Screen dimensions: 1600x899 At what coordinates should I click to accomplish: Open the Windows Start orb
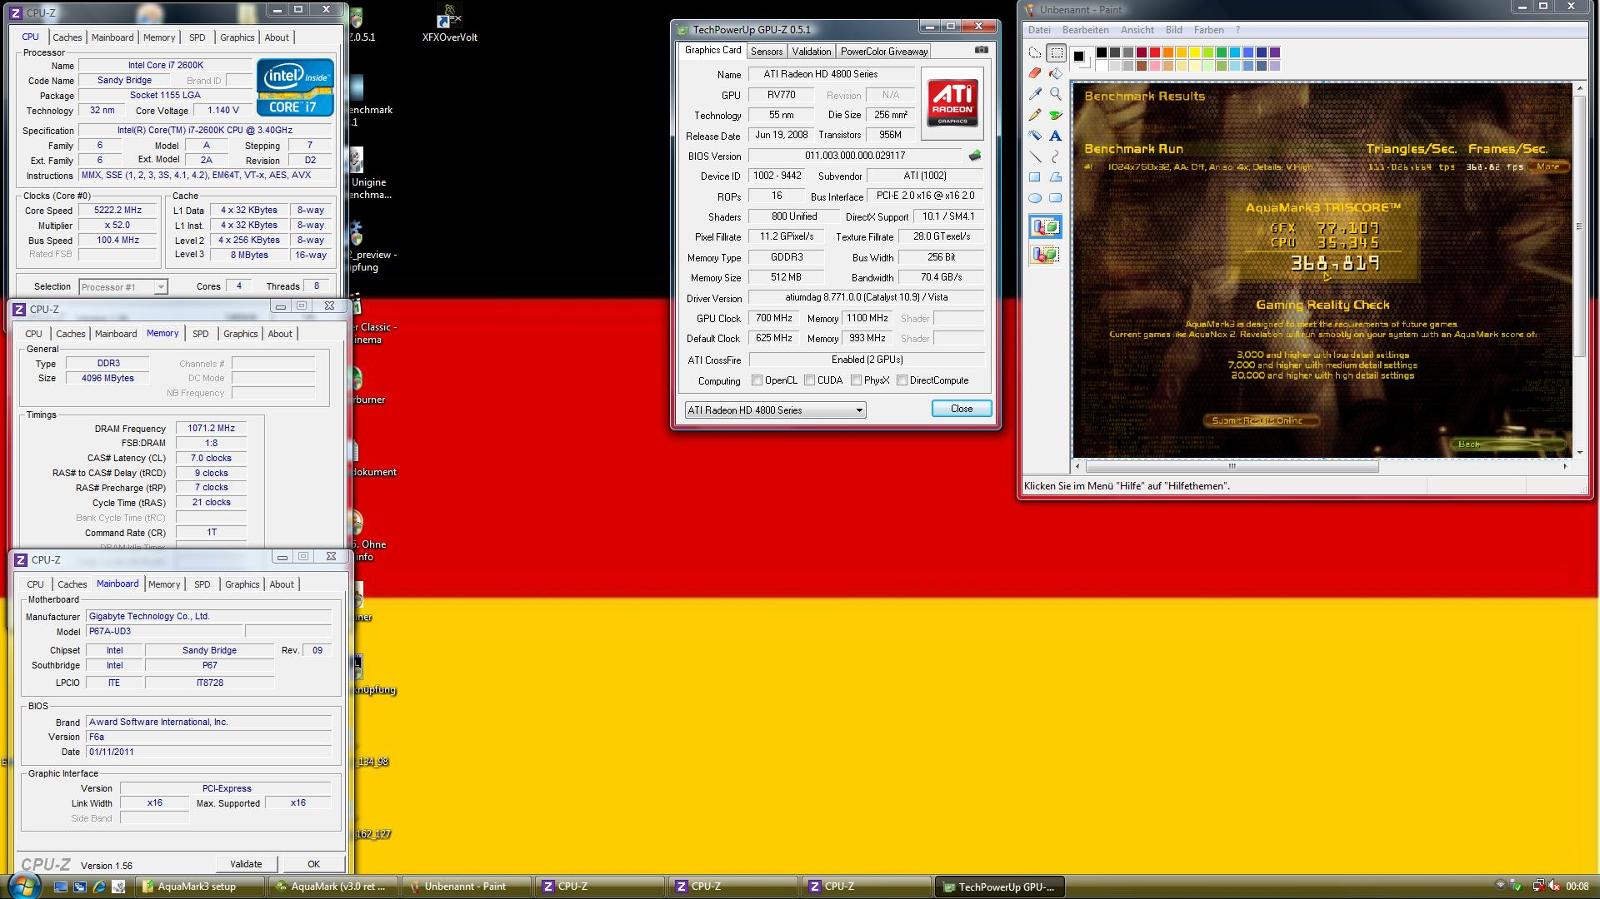click(x=23, y=886)
